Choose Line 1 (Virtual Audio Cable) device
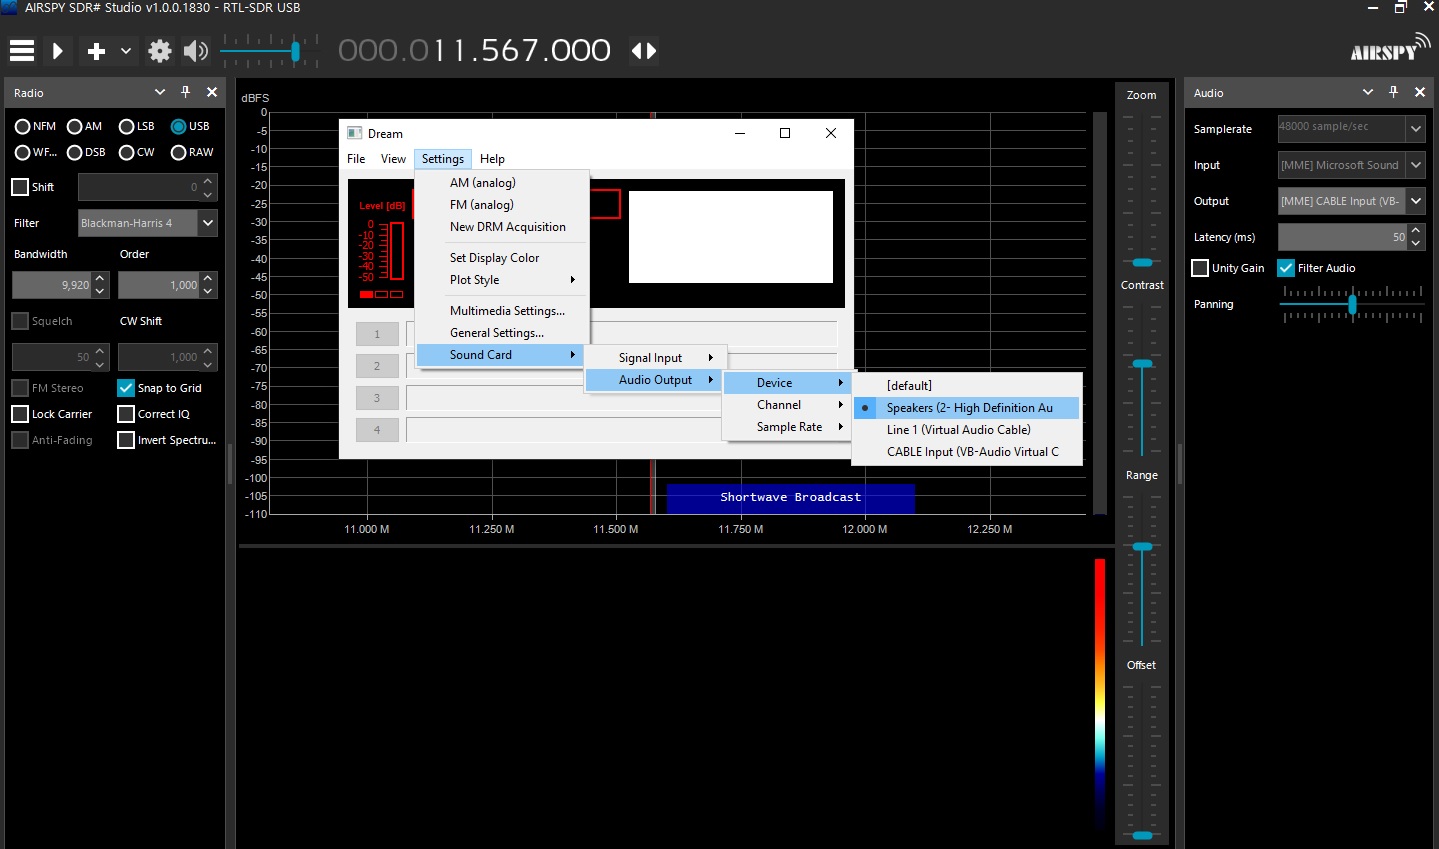This screenshot has width=1439, height=849. (x=967, y=430)
